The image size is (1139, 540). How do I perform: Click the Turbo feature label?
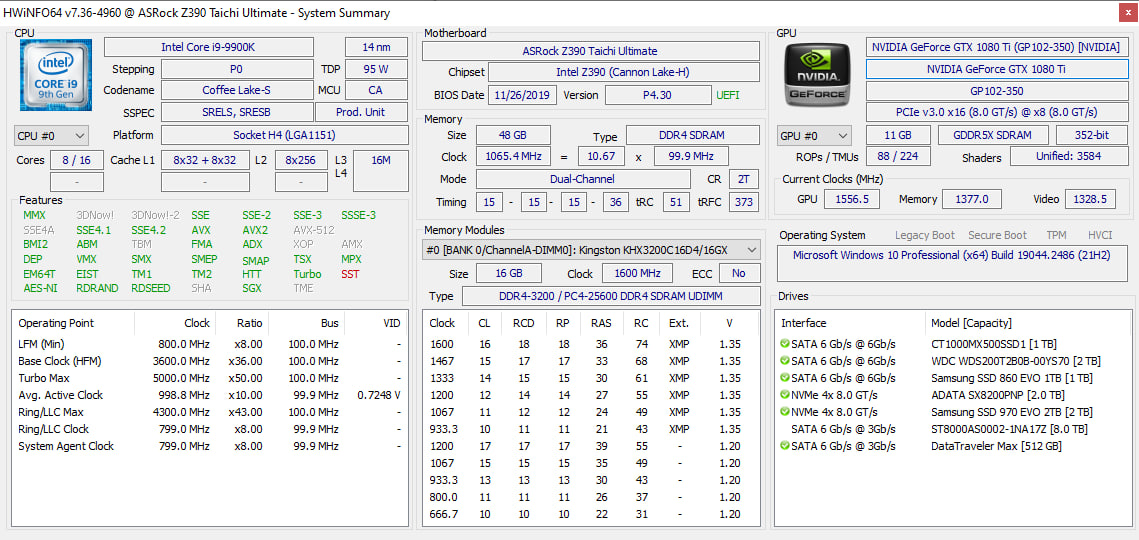click(x=307, y=274)
